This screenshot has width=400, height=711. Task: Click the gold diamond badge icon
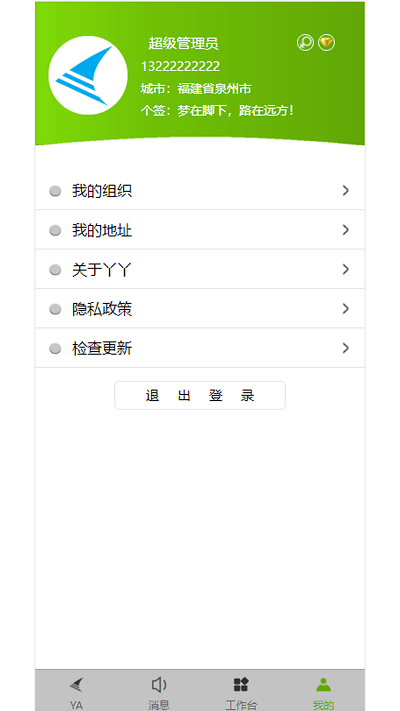coord(327,43)
